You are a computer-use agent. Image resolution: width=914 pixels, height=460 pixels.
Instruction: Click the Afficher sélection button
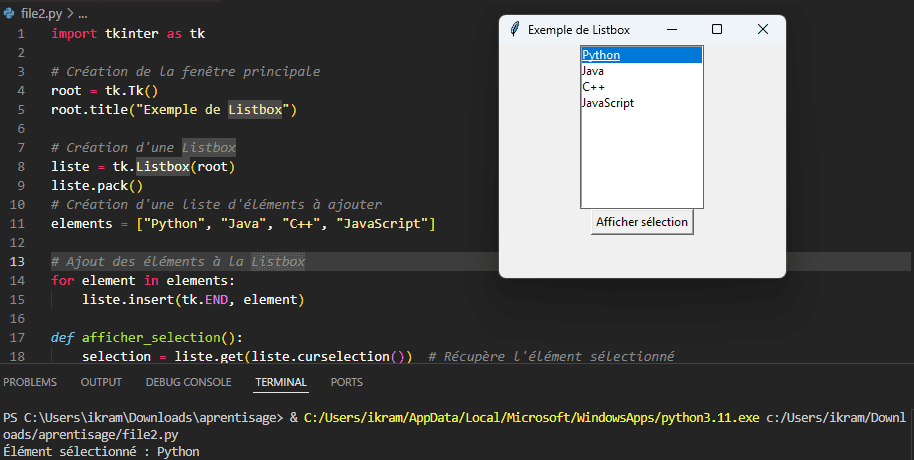point(642,222)
